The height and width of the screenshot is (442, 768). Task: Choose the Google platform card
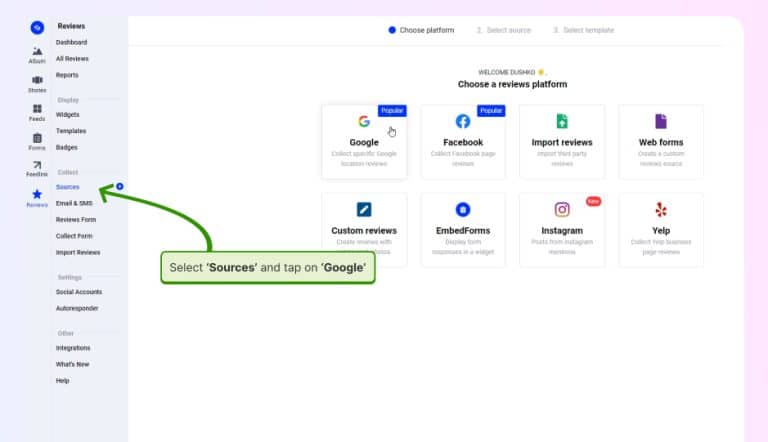click(x=364, y=141)
